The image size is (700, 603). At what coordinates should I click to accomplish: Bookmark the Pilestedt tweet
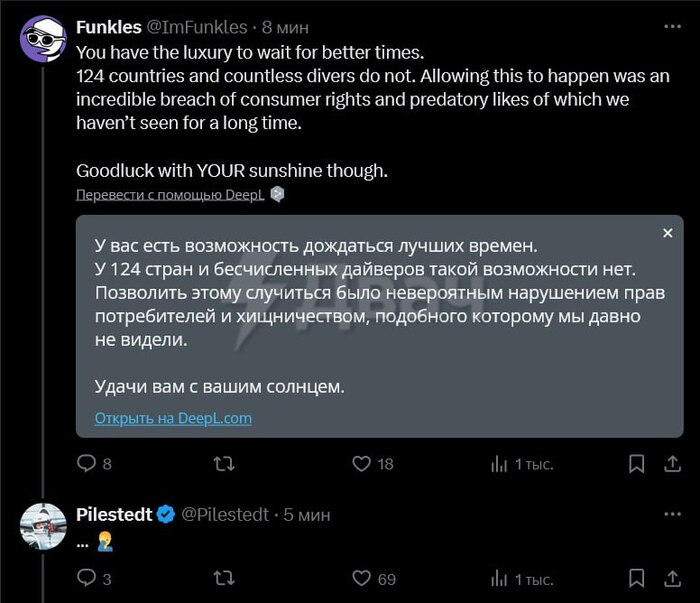click(636, 578)
